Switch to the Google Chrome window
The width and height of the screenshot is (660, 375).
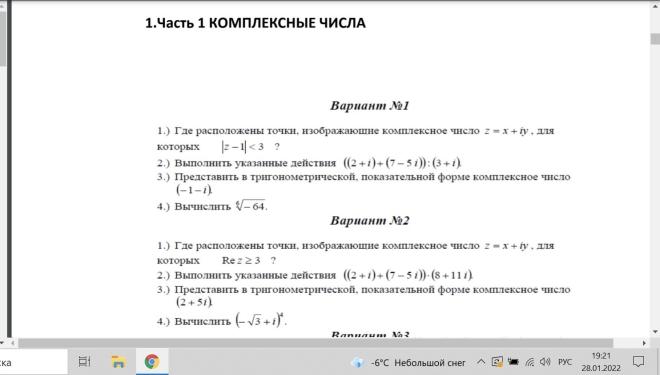pos(152,362)
